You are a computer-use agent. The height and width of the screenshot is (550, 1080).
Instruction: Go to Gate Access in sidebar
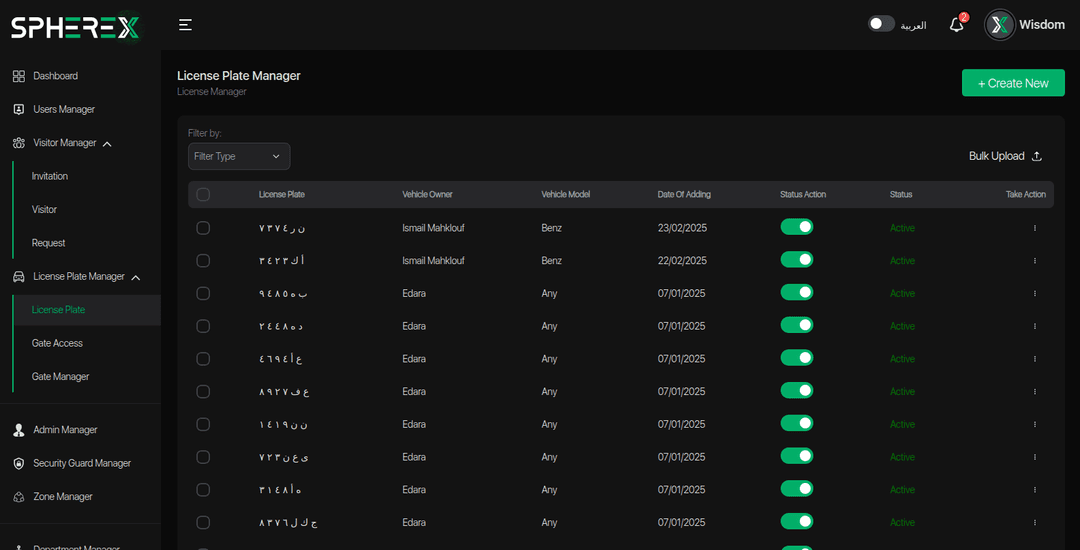(x=57, y=343)
